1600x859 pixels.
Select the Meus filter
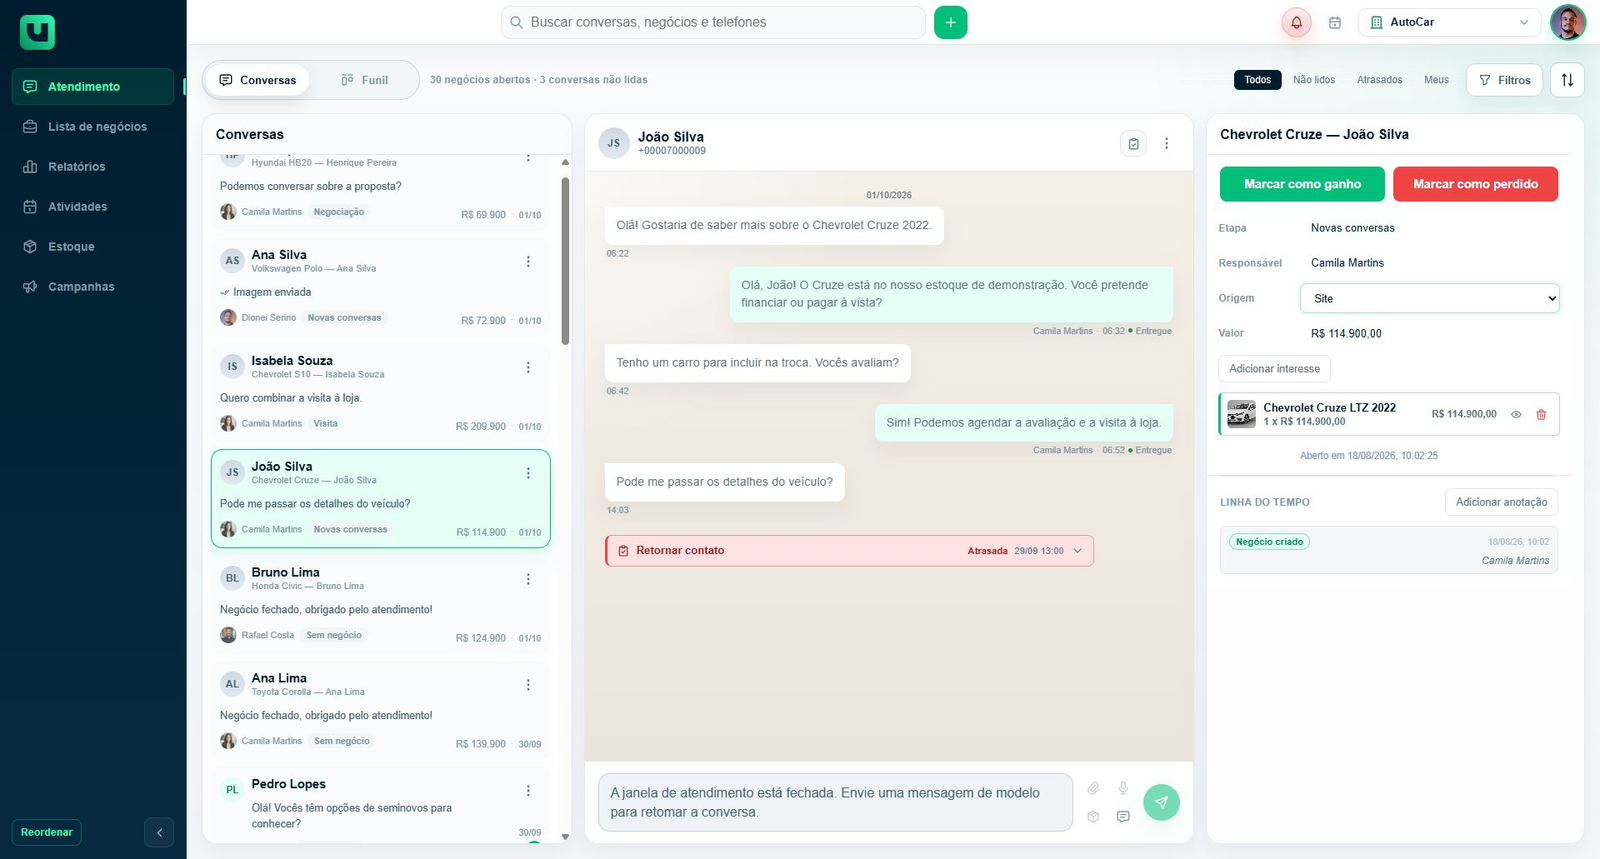tap(1436, 80)
